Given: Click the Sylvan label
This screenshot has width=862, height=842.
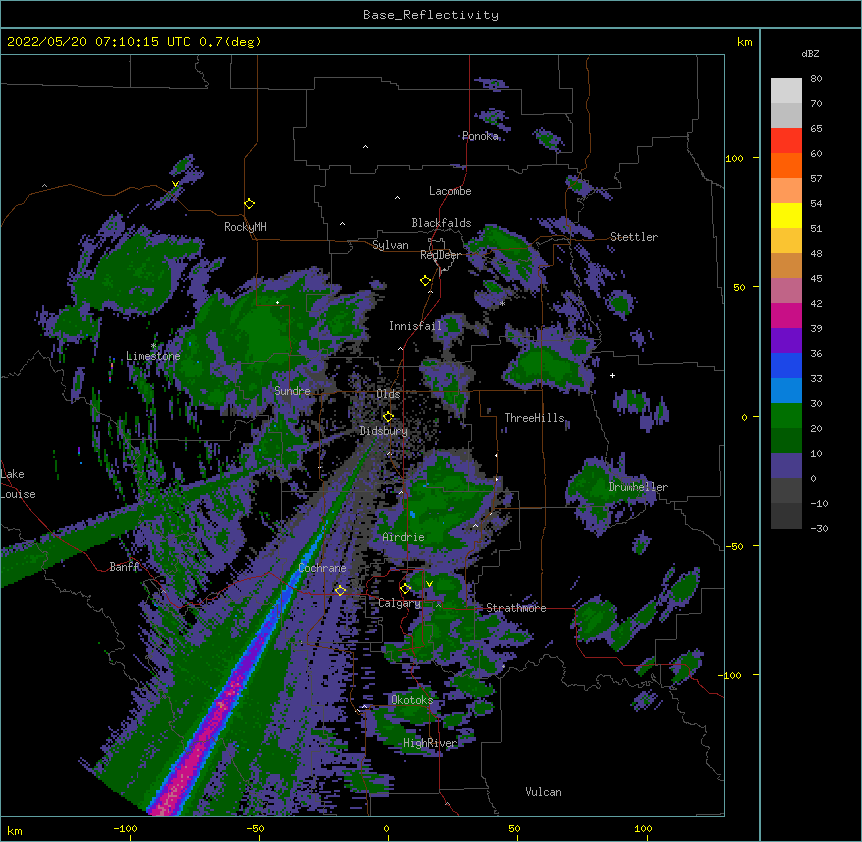Looking at the screenshot, I should tap(390, 245).
